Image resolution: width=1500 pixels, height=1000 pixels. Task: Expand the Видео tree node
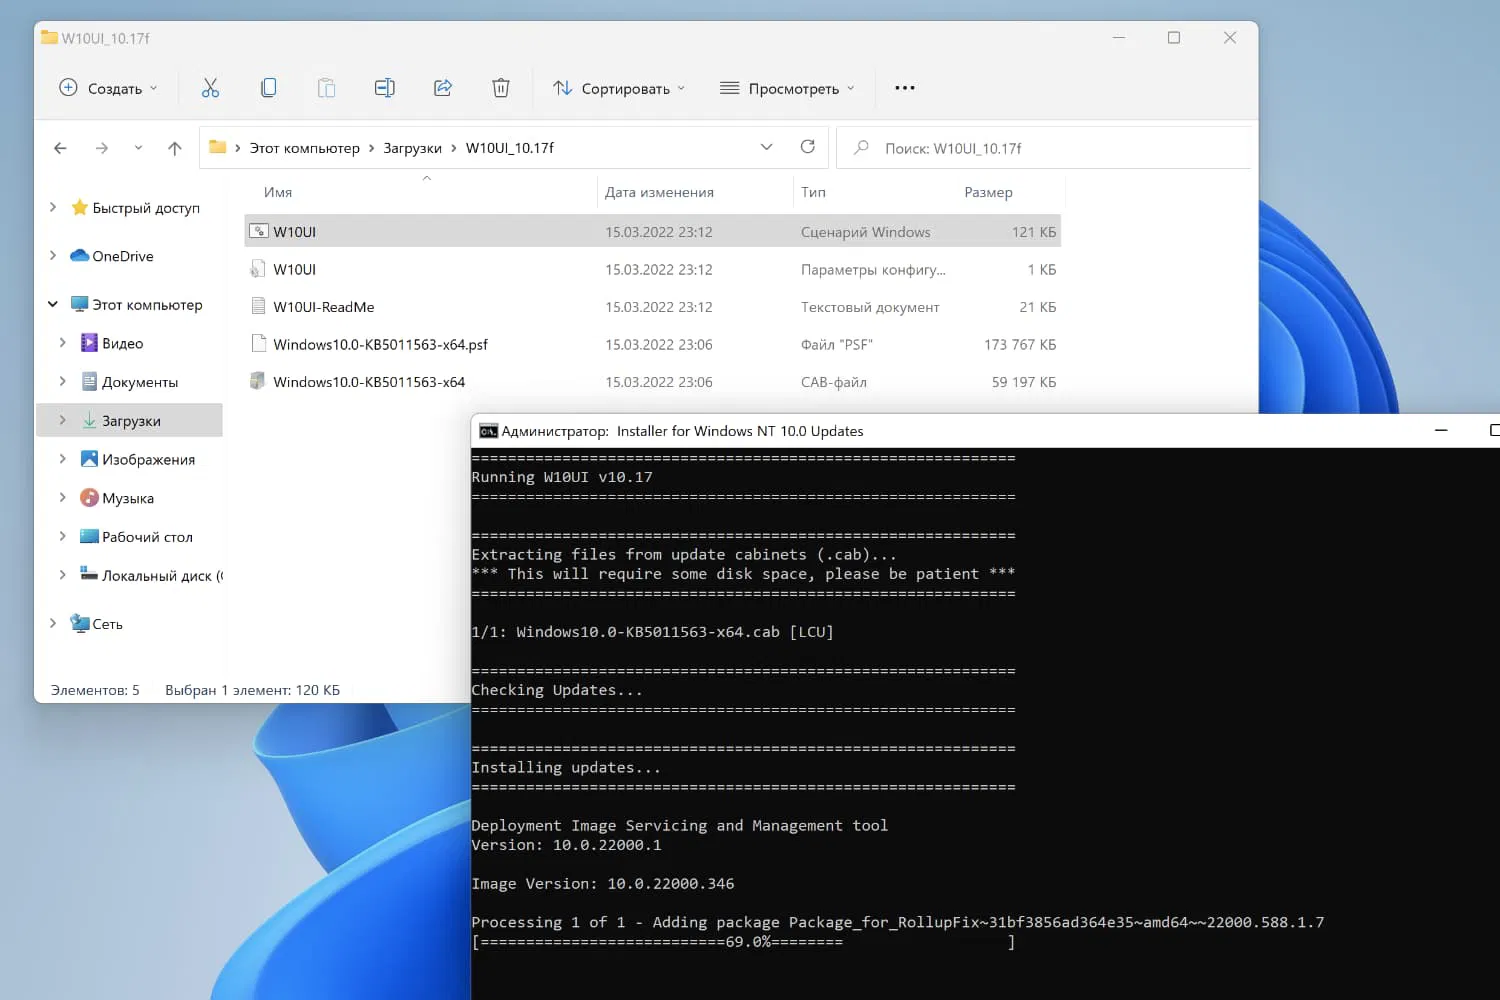[63, 342]
